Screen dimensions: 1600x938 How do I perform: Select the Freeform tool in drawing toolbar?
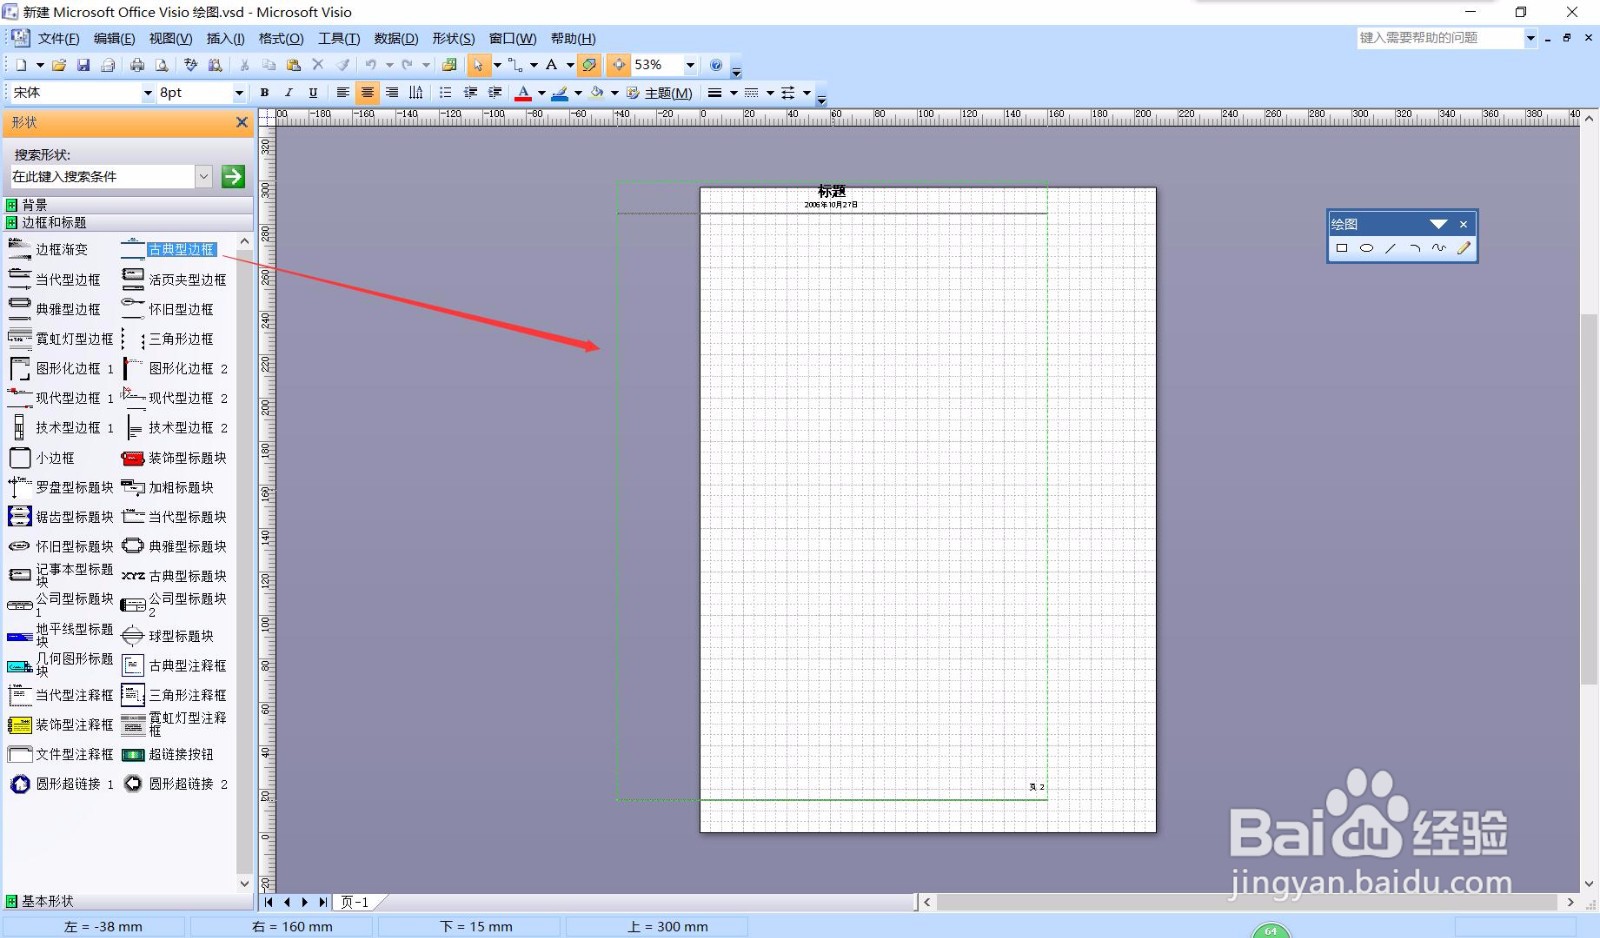tap(1438, 248)
